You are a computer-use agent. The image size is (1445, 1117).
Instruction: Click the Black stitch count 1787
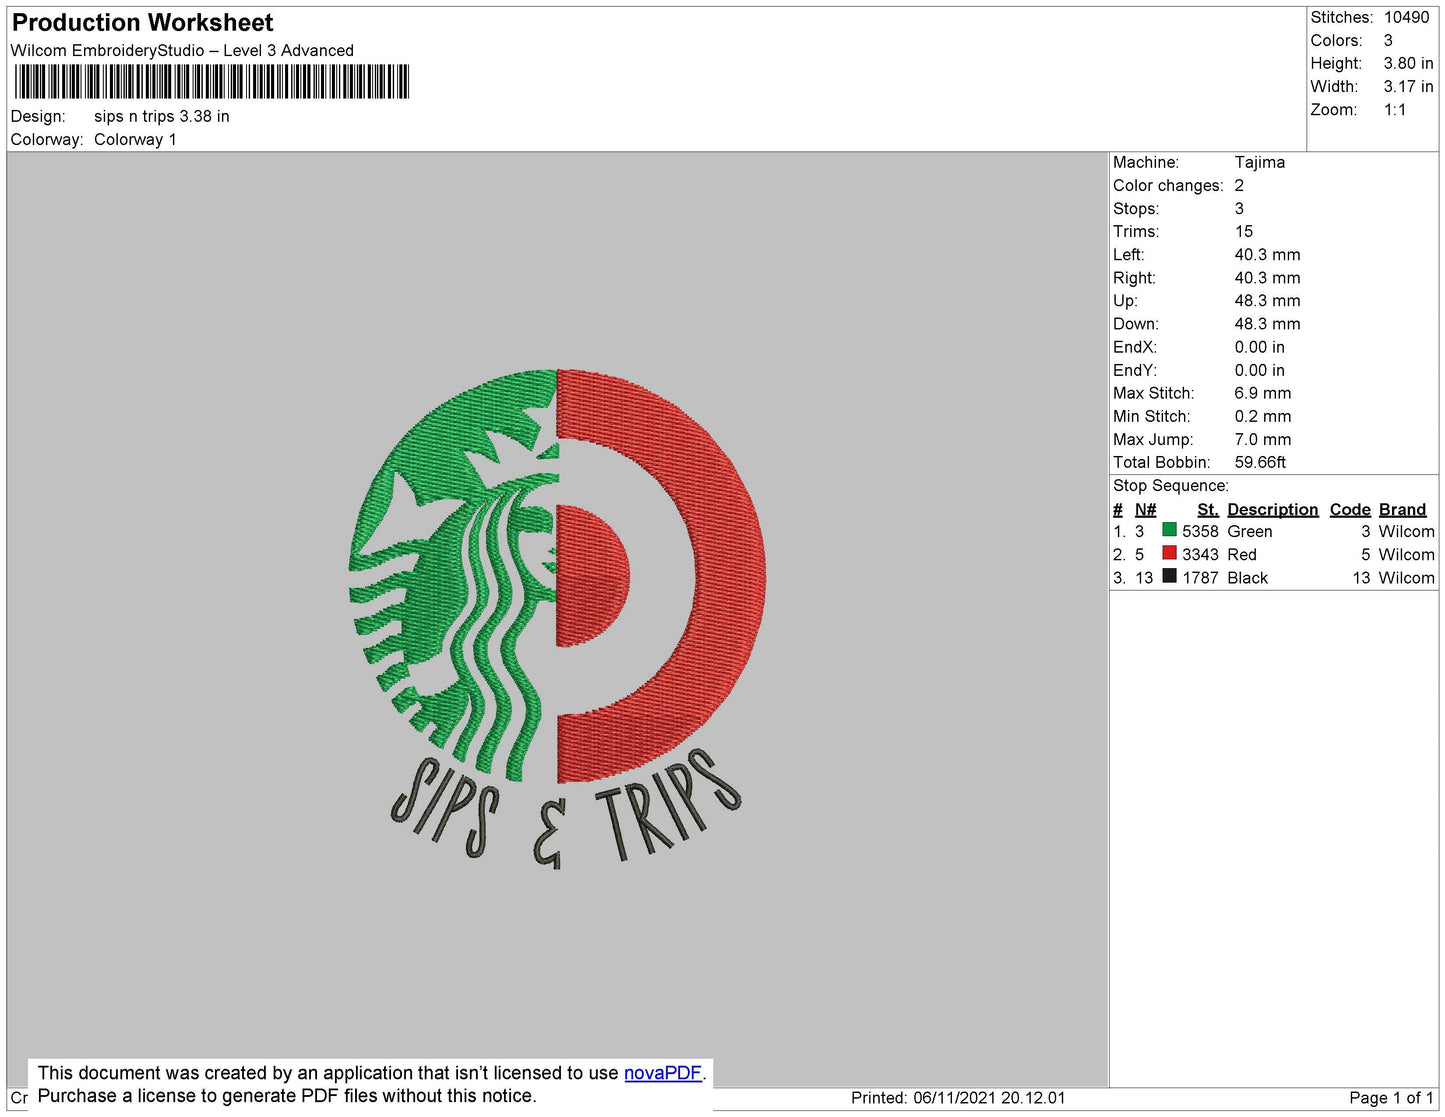(x=1200, y=577)
